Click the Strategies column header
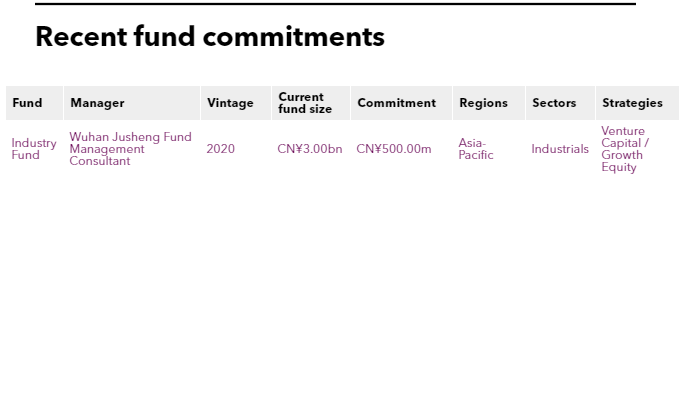 [632, 103]
